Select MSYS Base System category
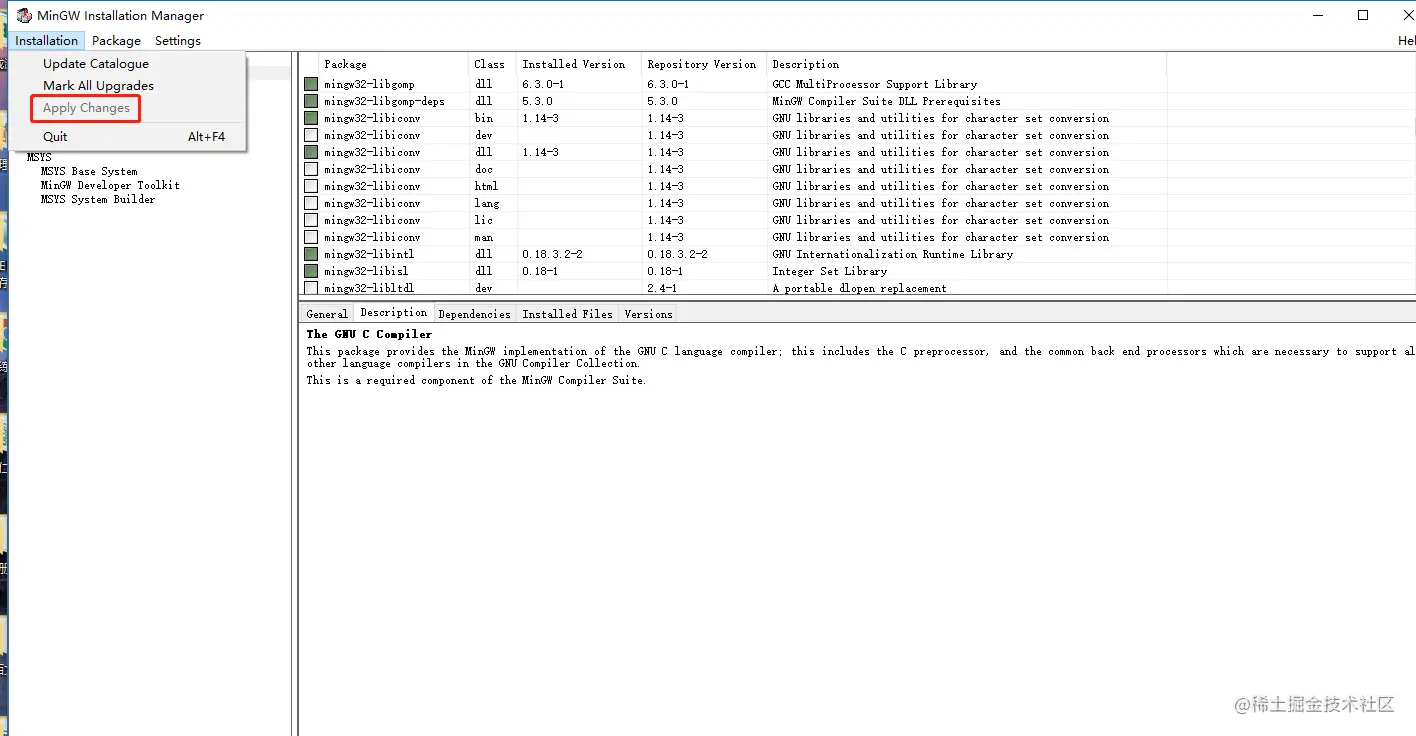 (89, 172)
